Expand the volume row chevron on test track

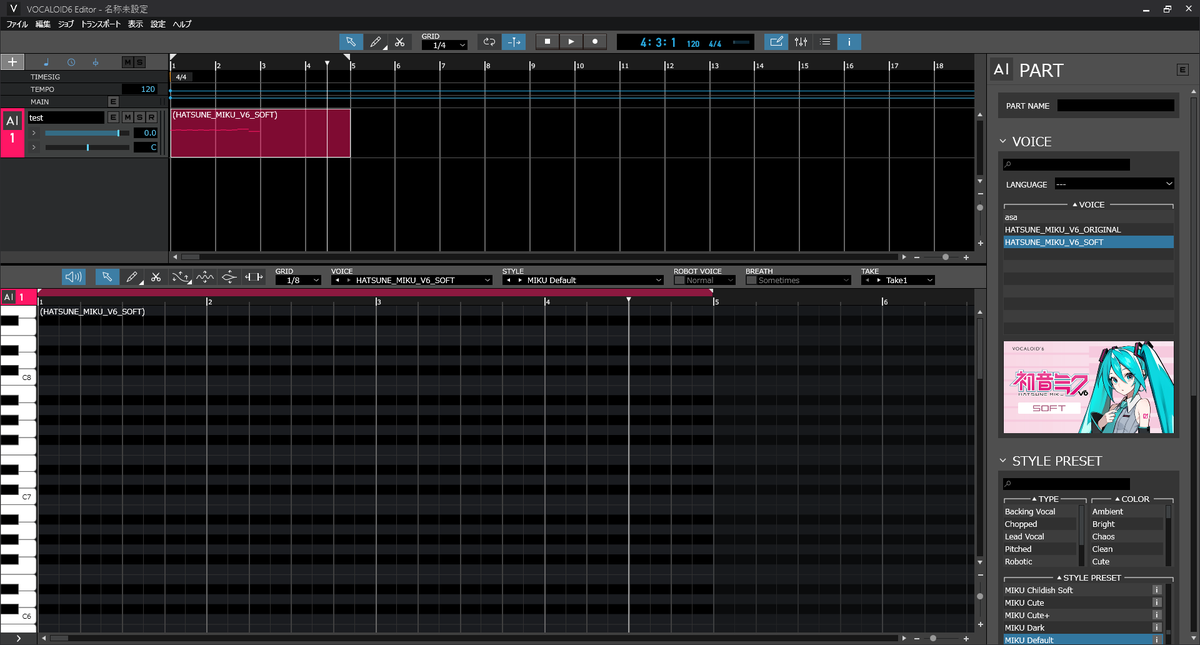click(33, 133)
